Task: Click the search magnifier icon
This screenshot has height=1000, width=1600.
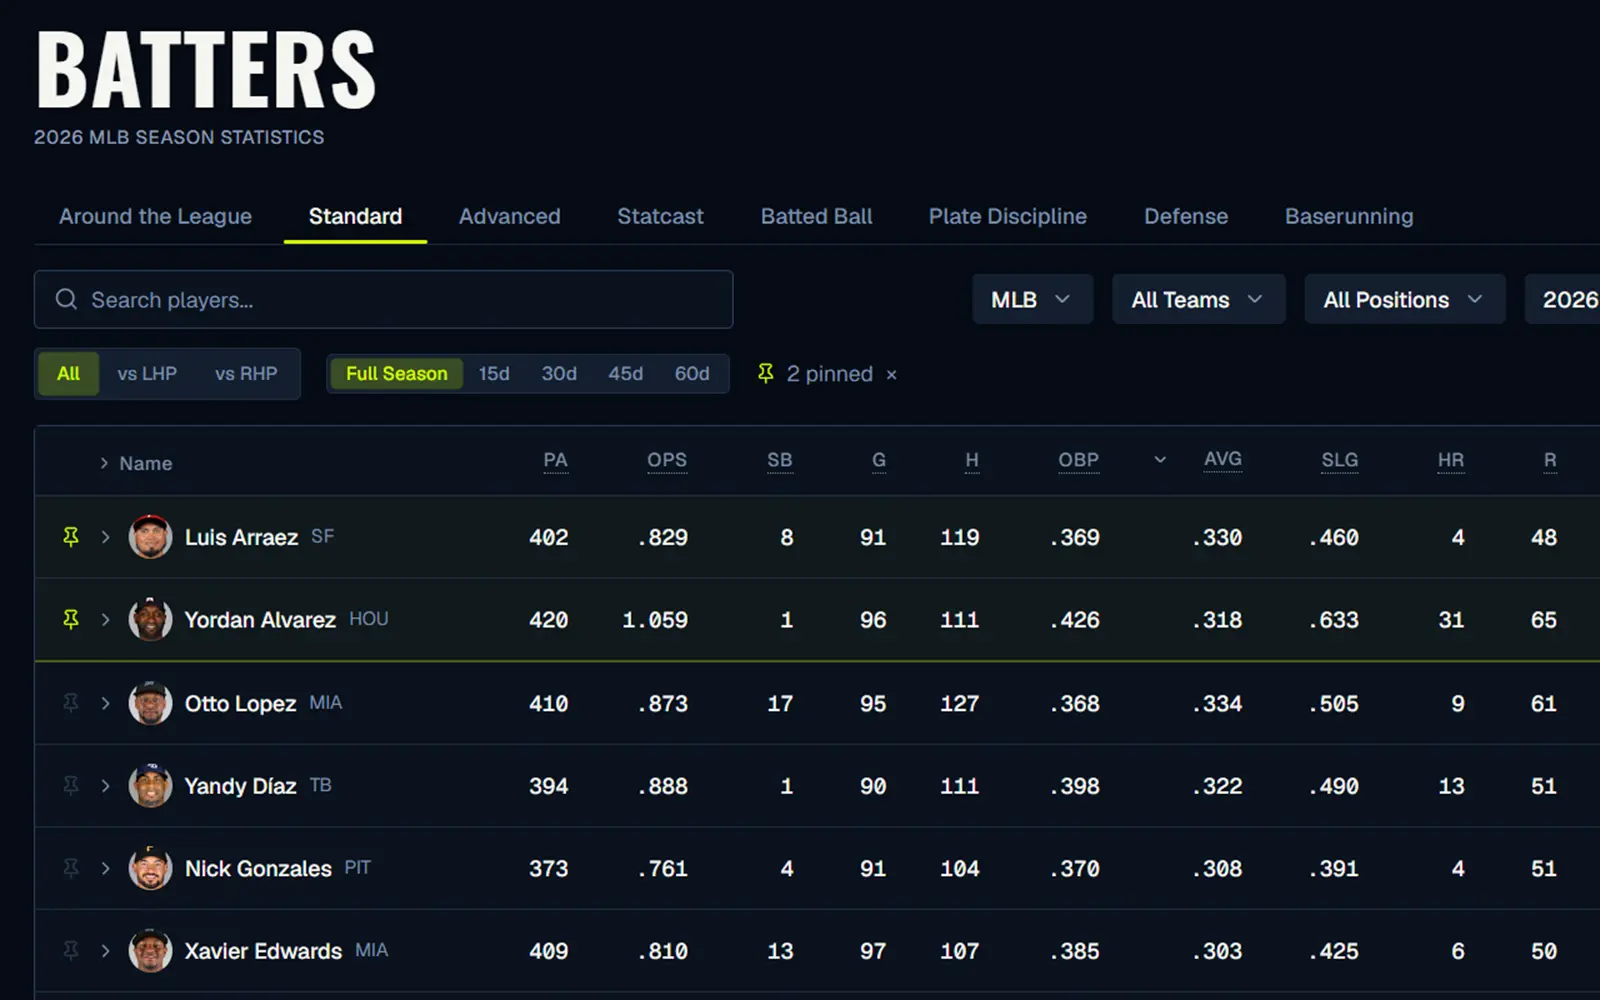Action: (x=66, y=299)
